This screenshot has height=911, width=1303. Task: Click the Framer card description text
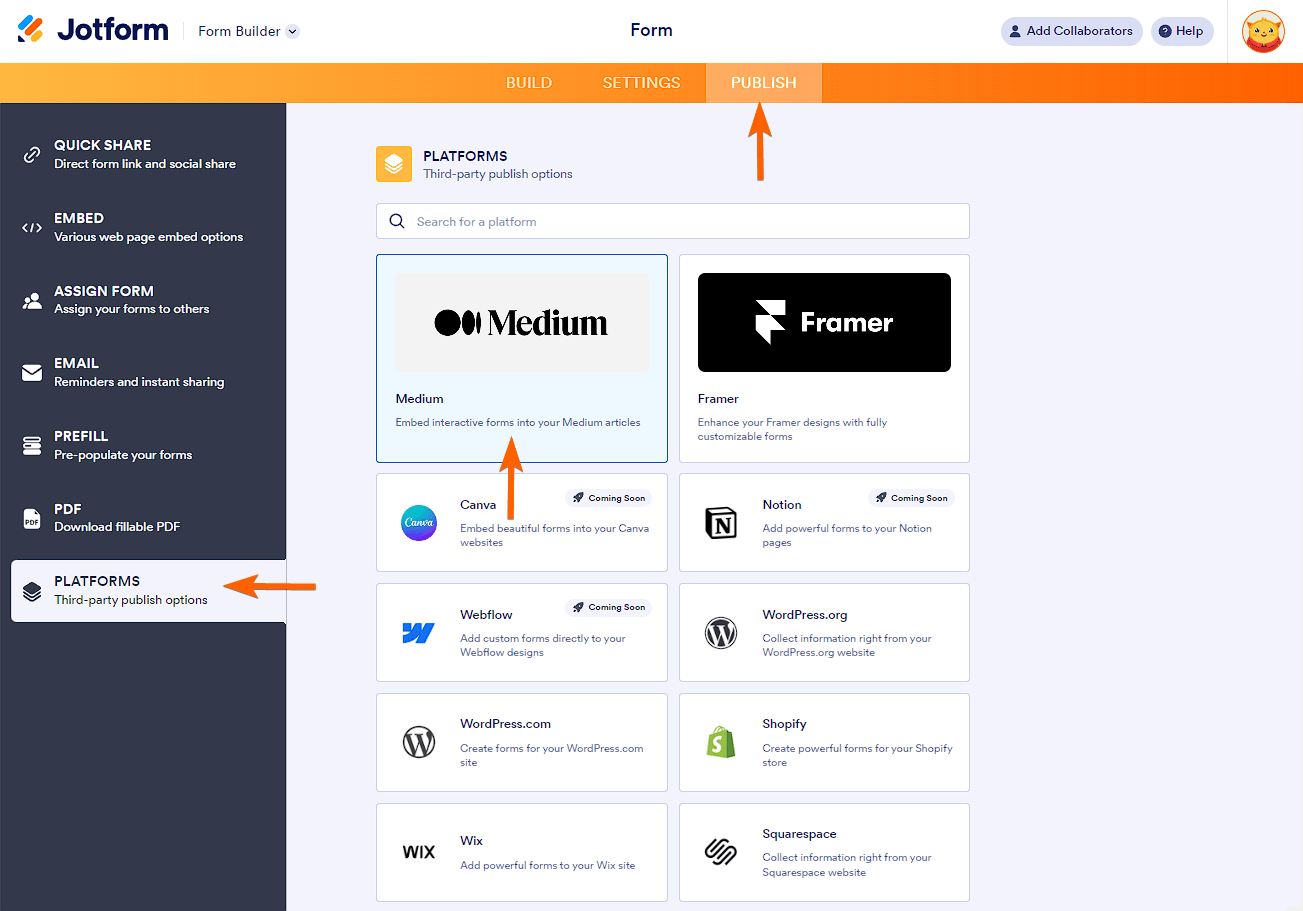click(x=792, y=429)
